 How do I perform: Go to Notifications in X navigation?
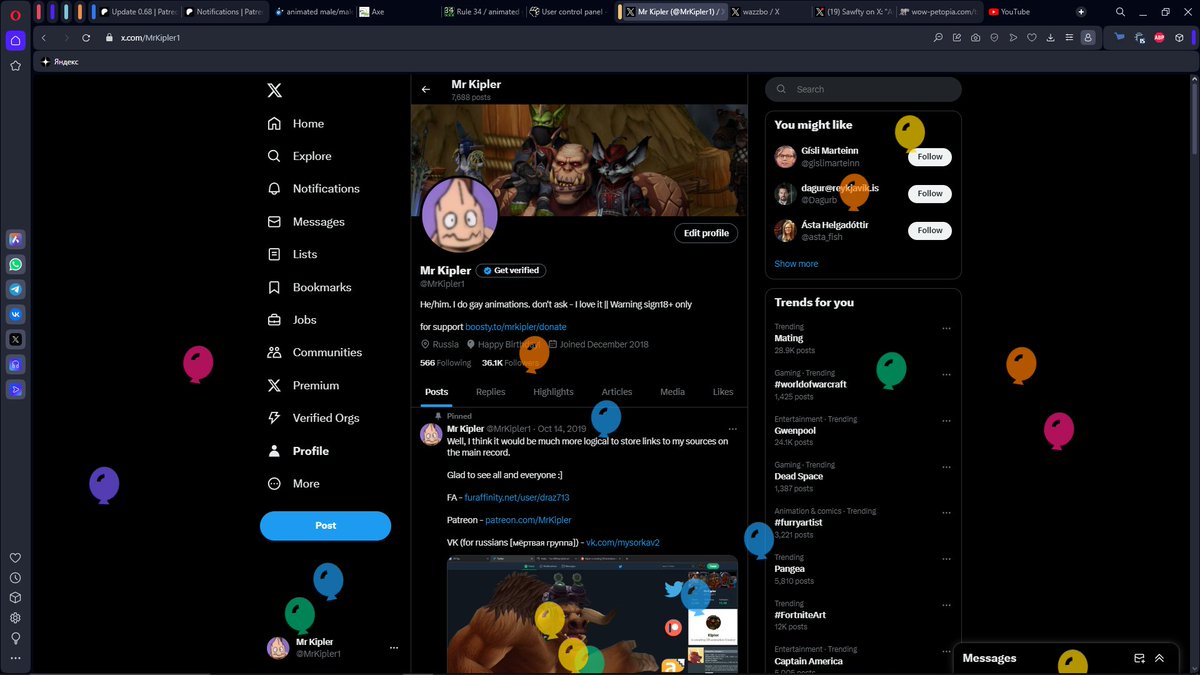click(313, 189)
